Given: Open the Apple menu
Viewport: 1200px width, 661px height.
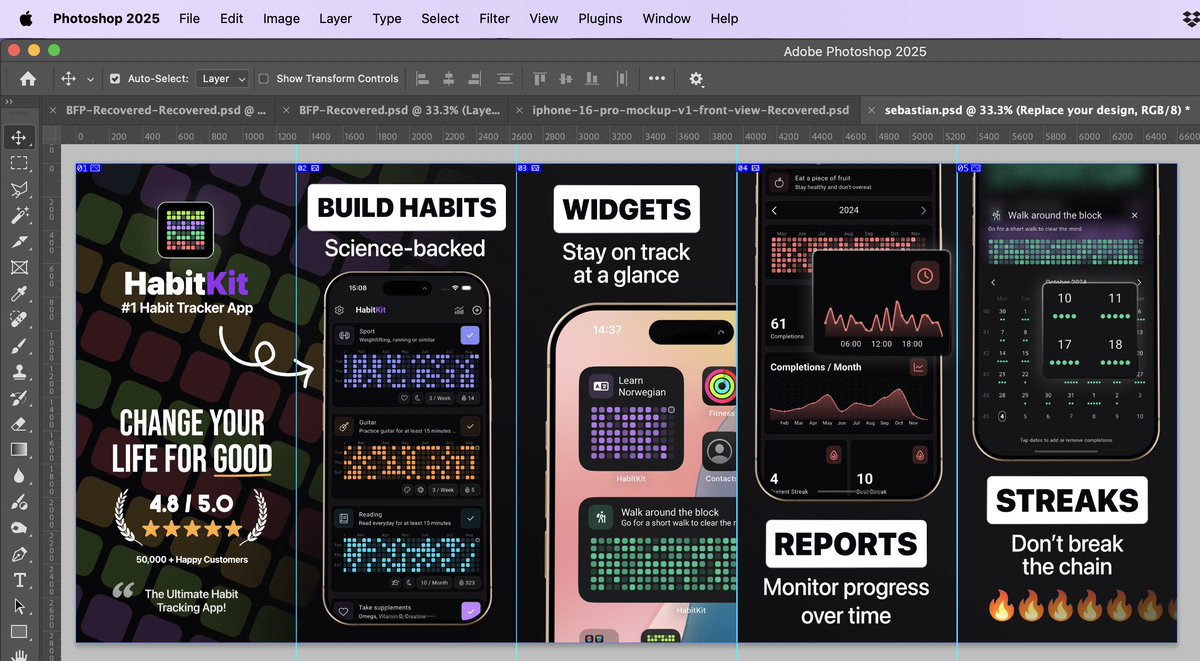Looking at the screenshot, I should pos(26,18).
